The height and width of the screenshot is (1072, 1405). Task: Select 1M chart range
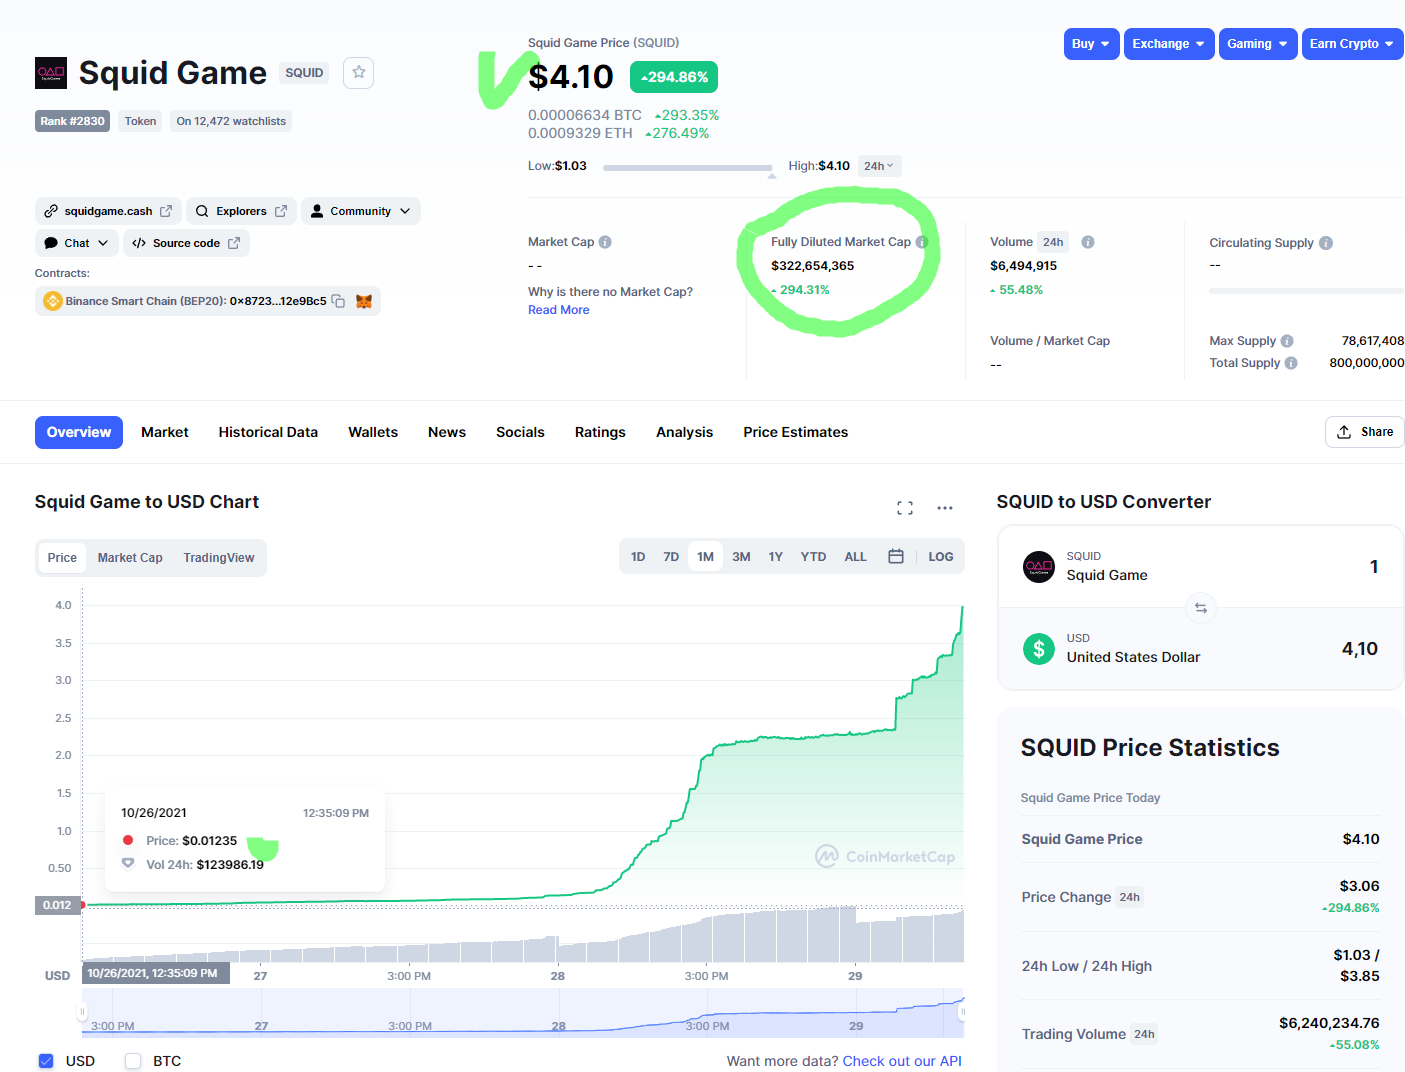[x=706, y=556]
